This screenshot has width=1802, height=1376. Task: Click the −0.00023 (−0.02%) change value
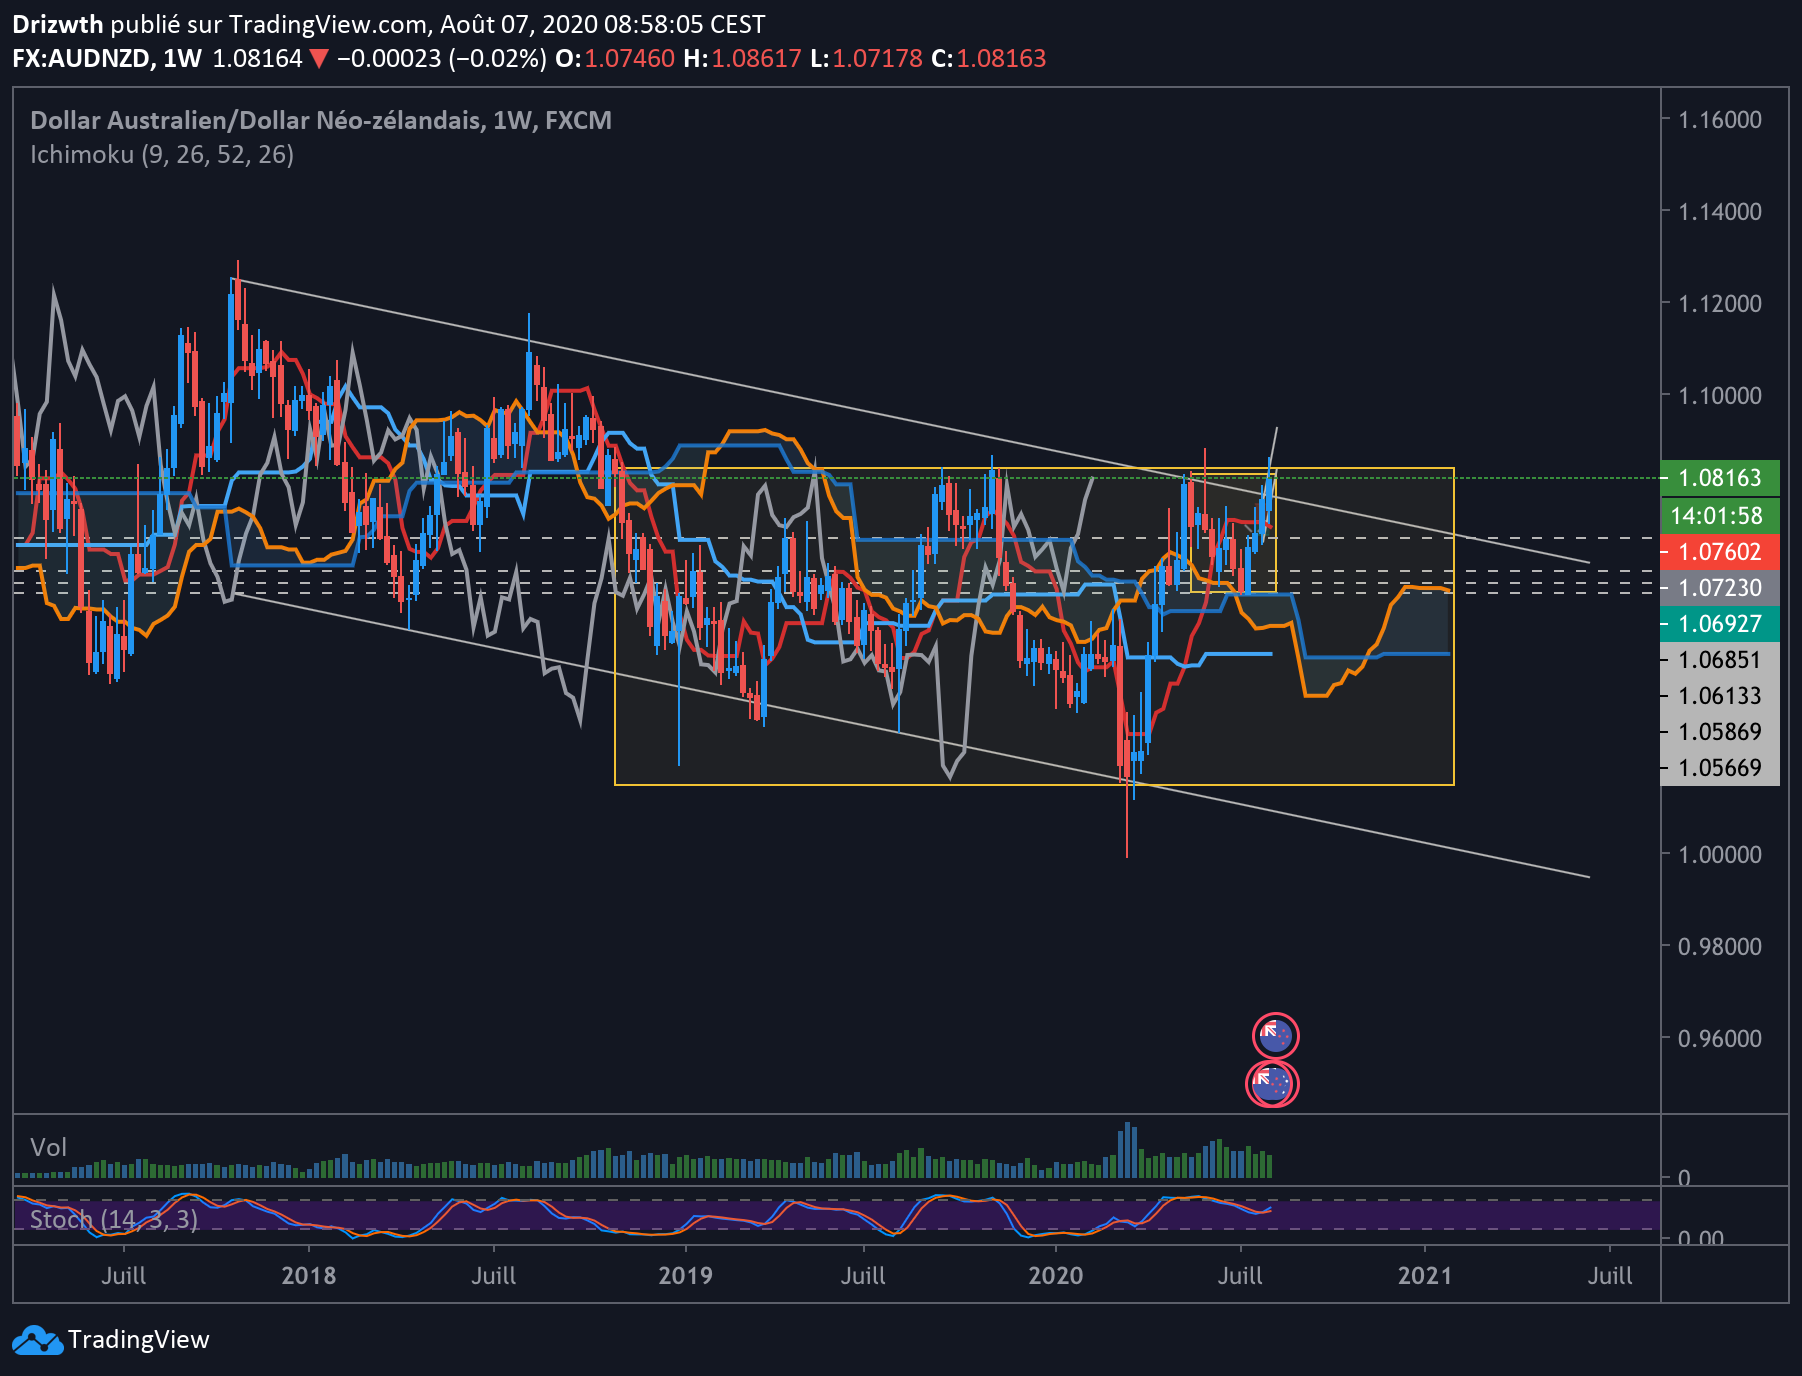click(441, 59)
